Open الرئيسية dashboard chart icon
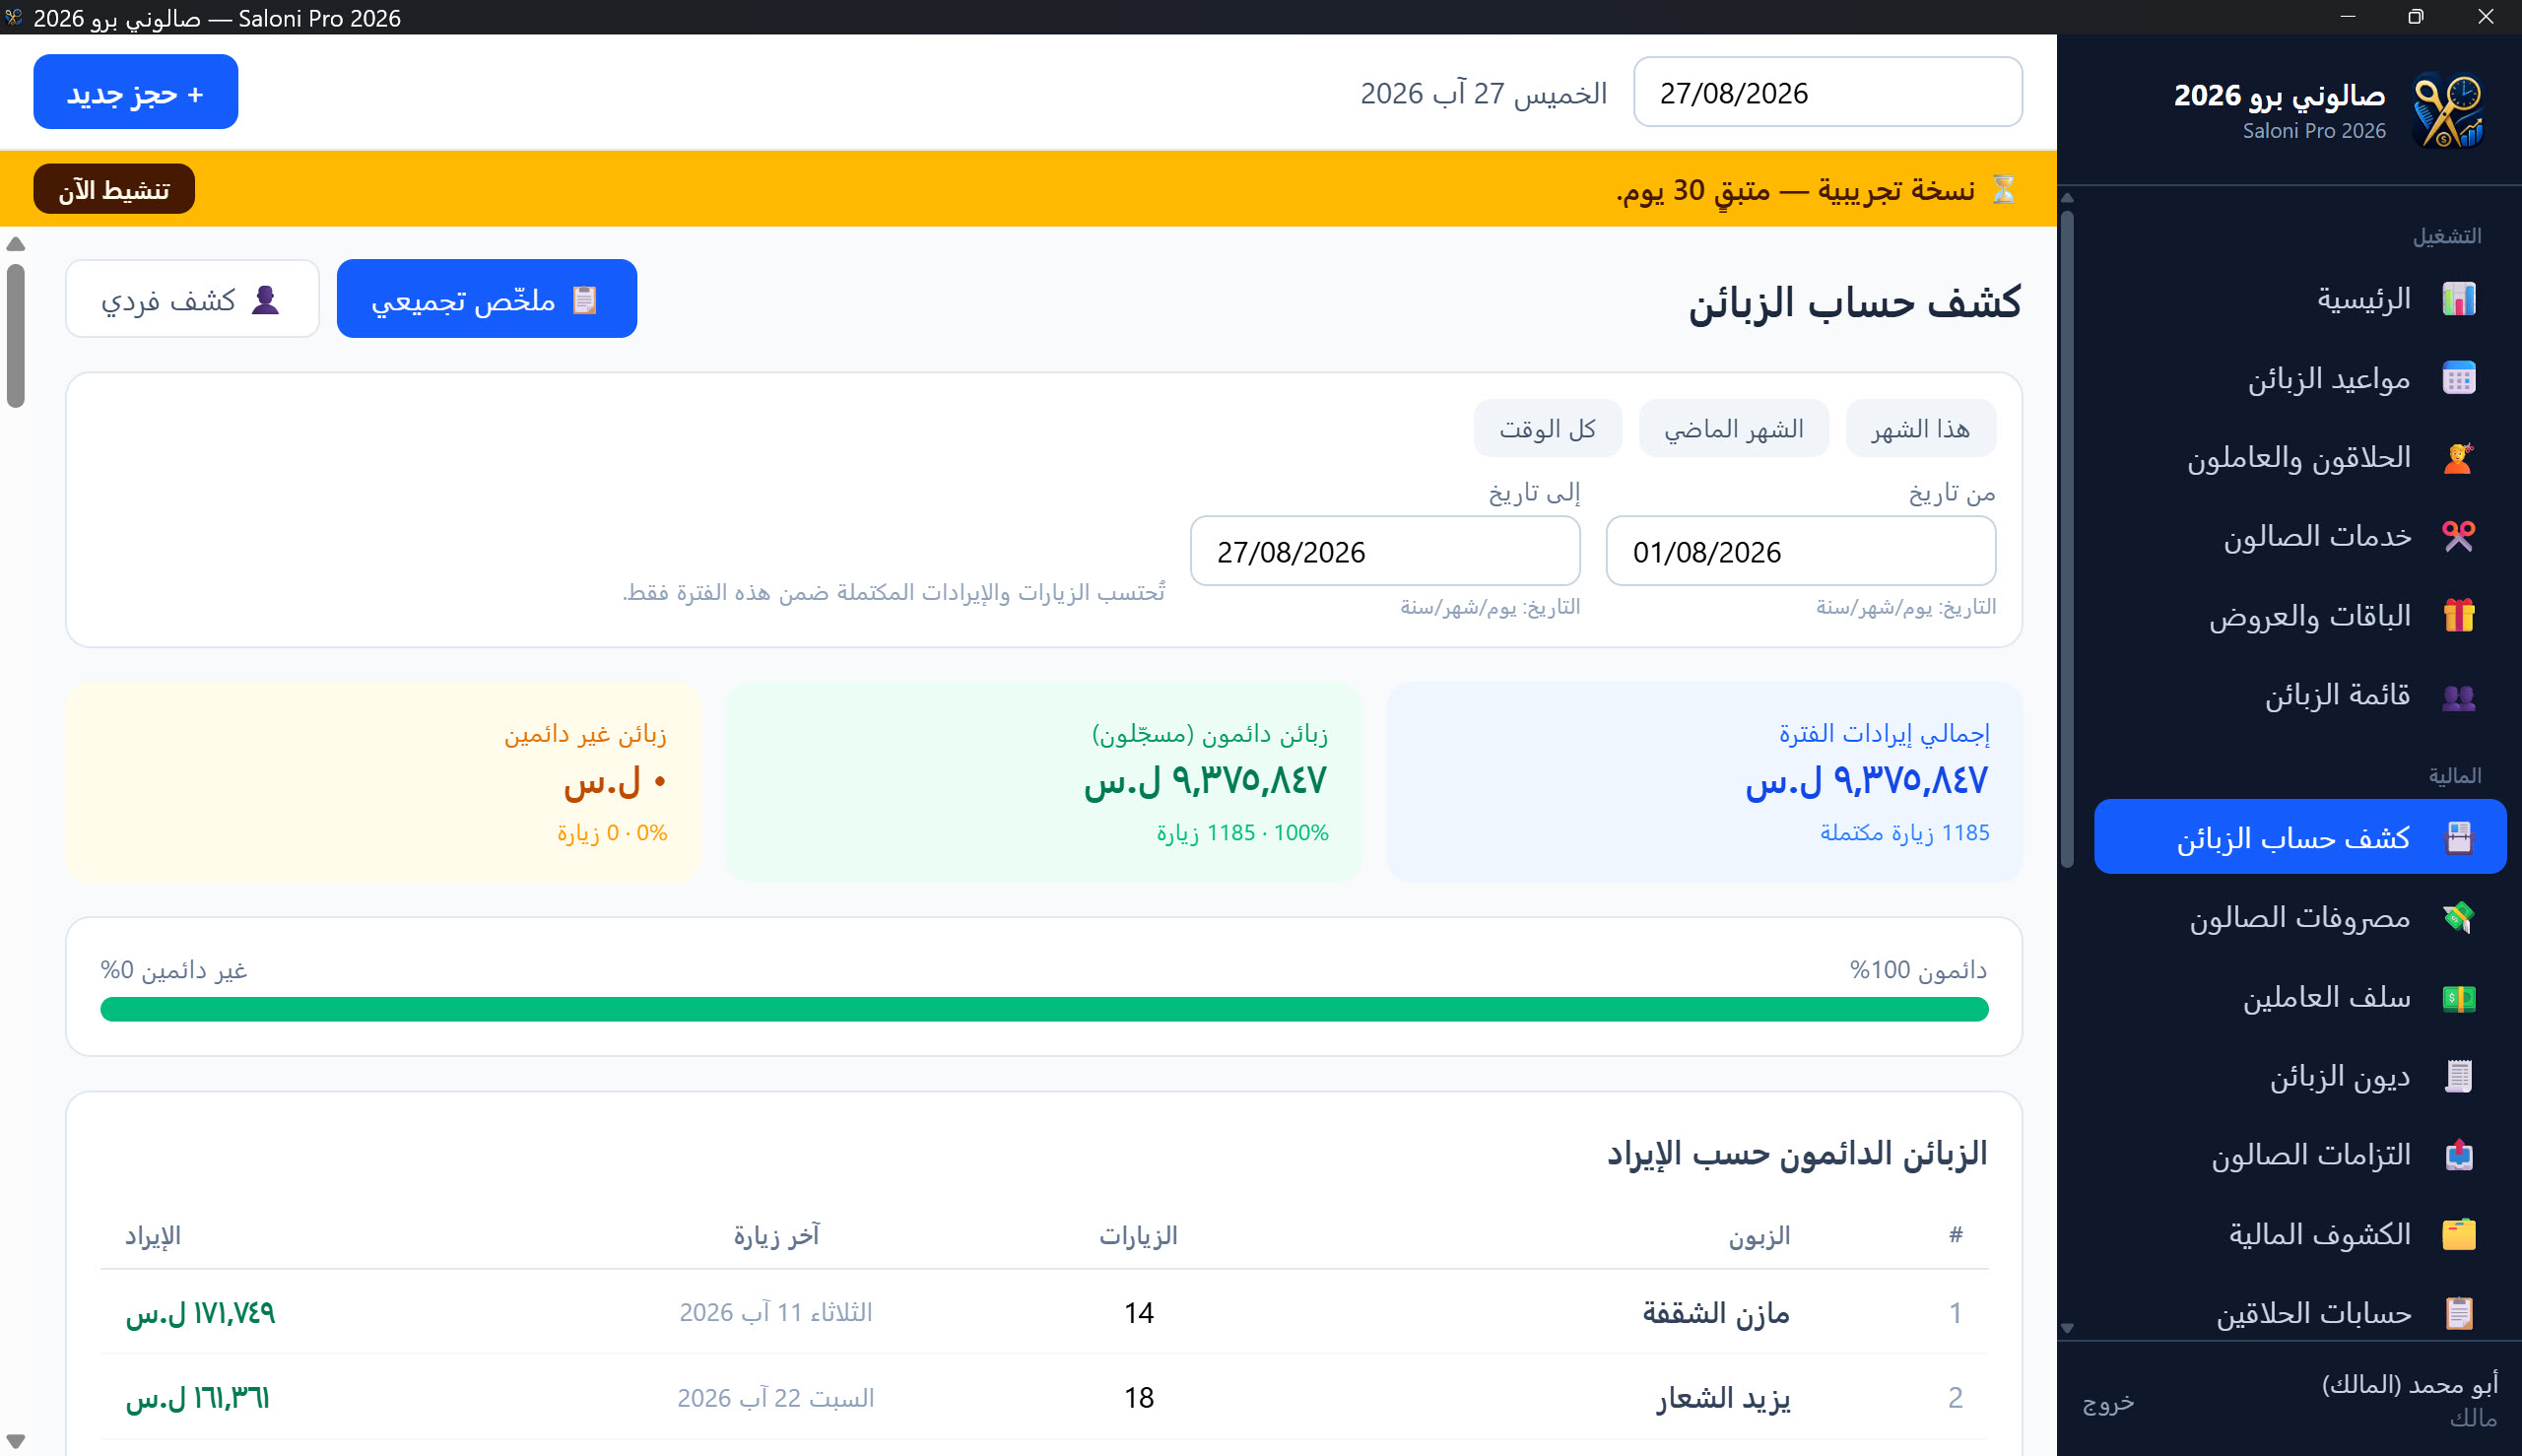Image resolution: width=2522 pixels, height=1456 pixels. coord(2458,299)
